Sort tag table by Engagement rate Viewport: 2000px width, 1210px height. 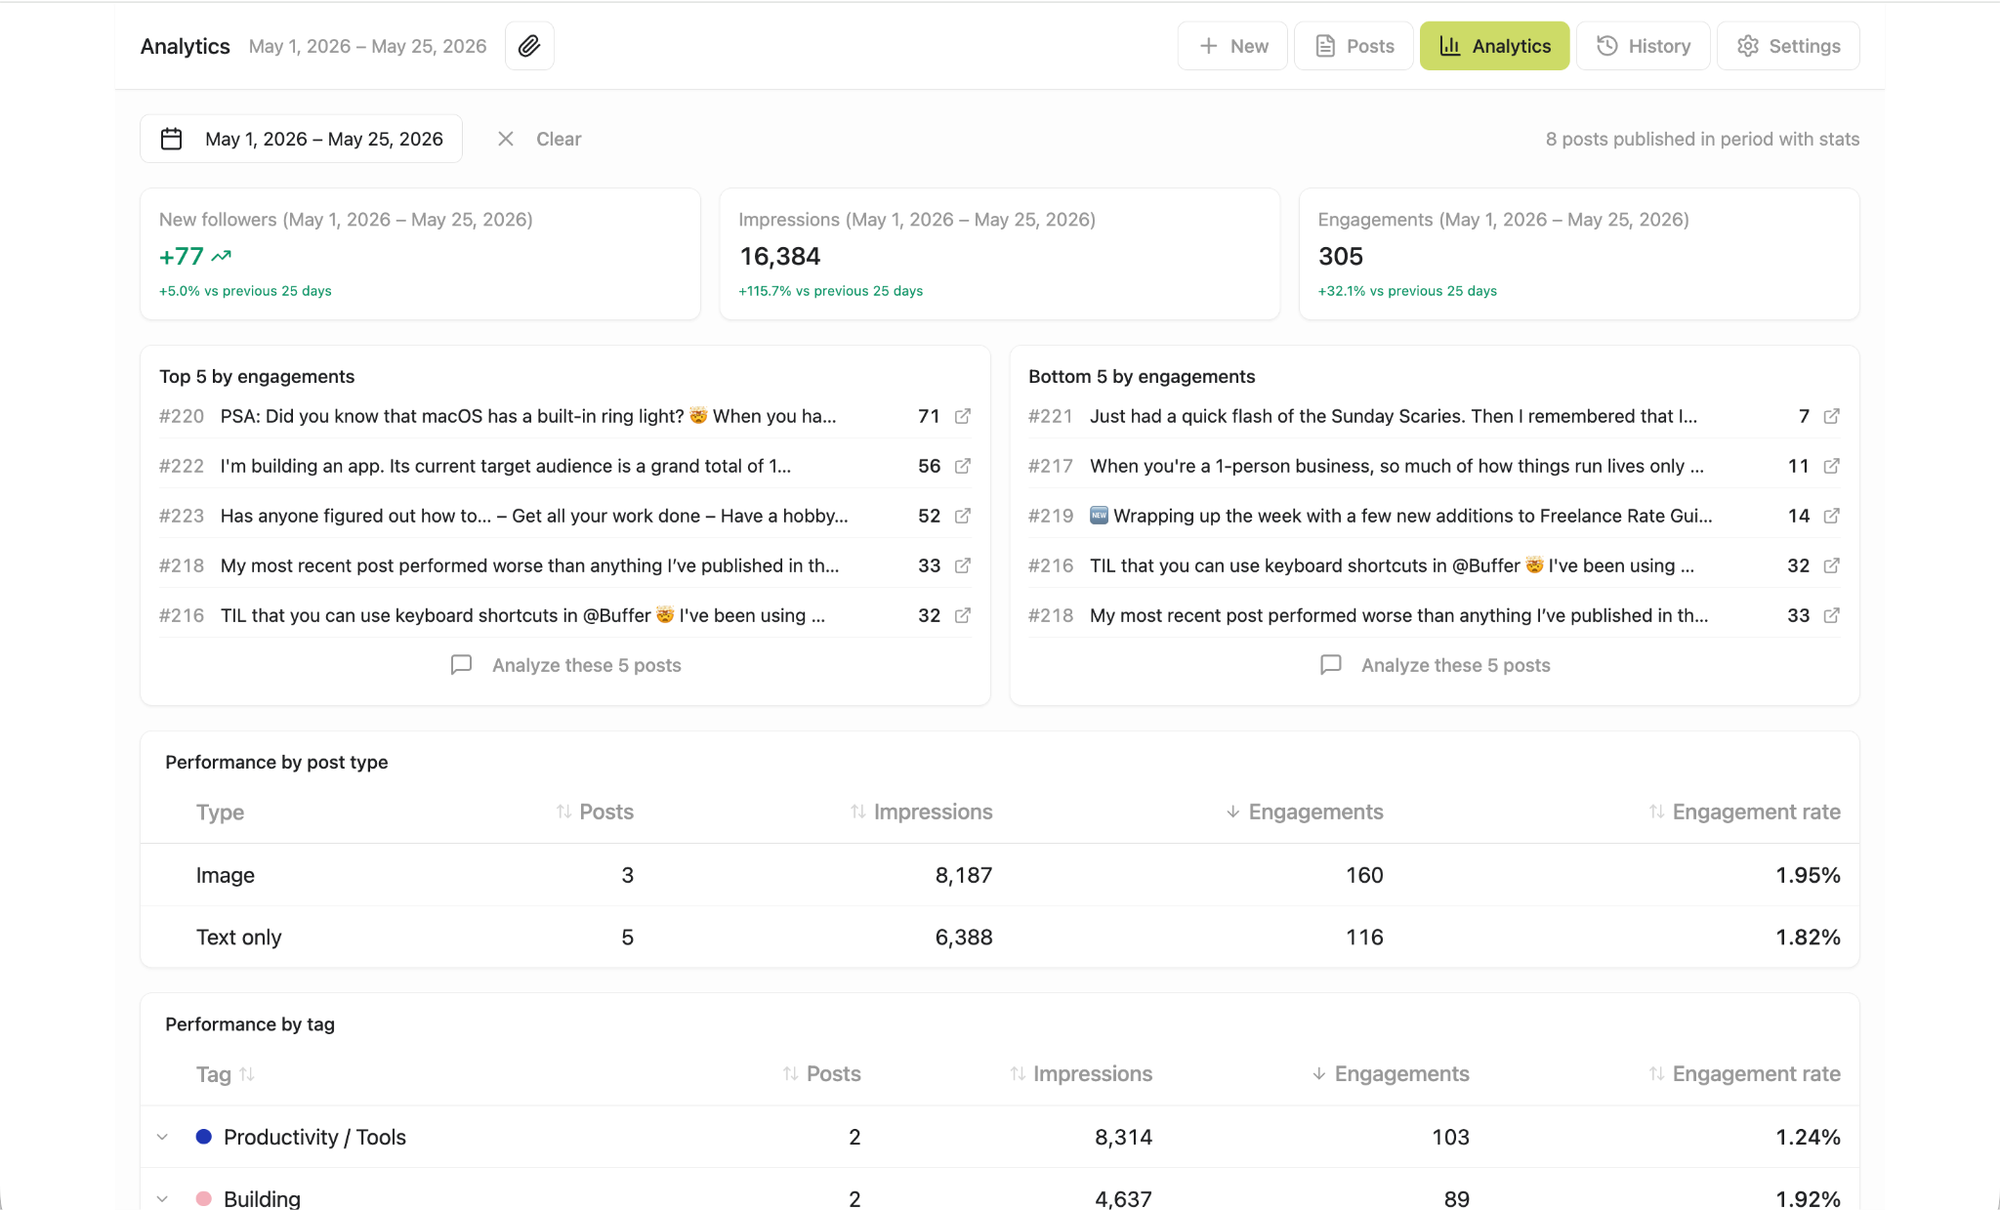(1745, 1074)
